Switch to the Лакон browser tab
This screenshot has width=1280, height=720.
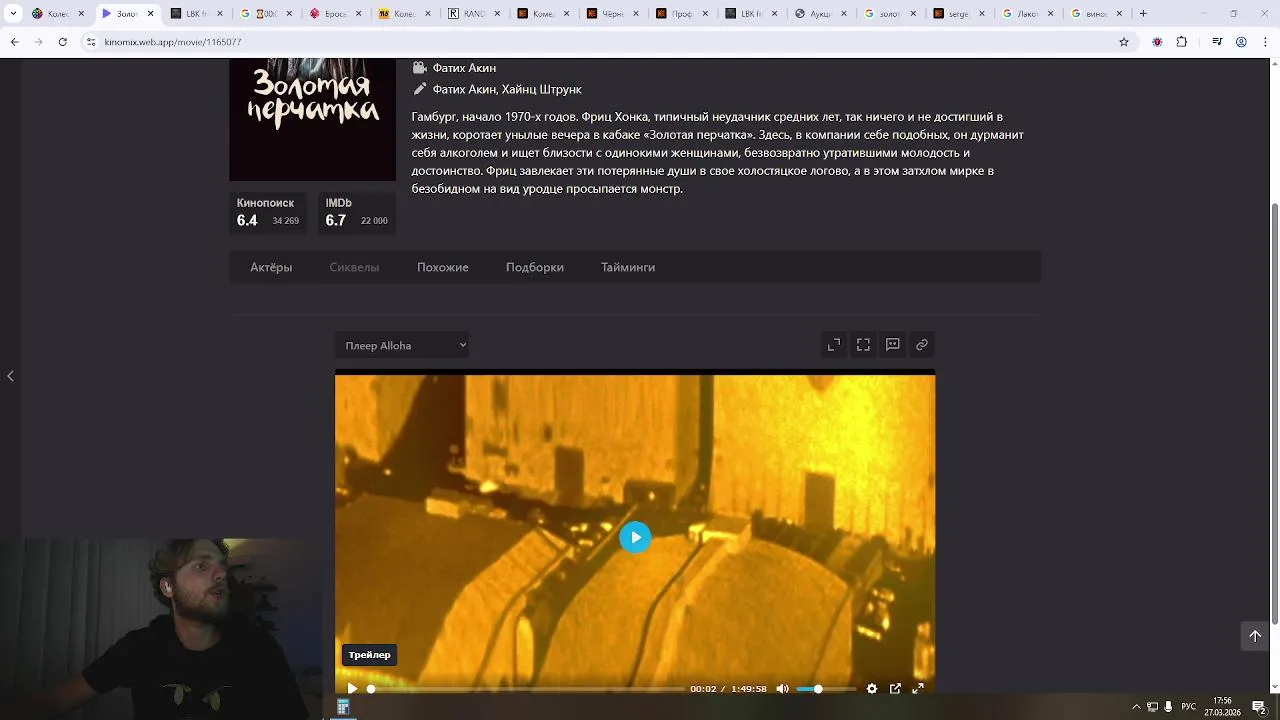tap(1026, 14)
